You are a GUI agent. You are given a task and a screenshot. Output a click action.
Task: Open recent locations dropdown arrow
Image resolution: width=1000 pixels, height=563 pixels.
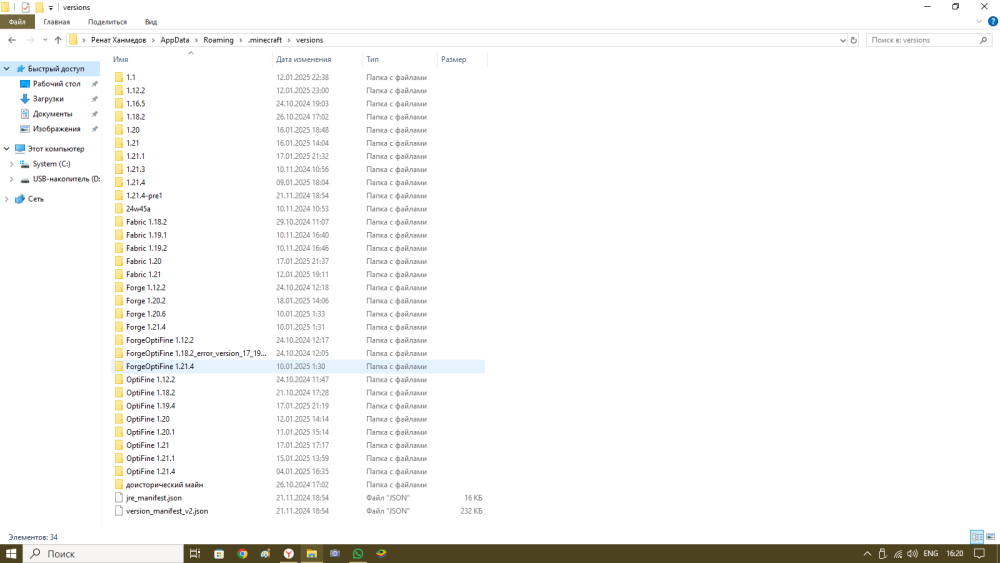point(45,40)
